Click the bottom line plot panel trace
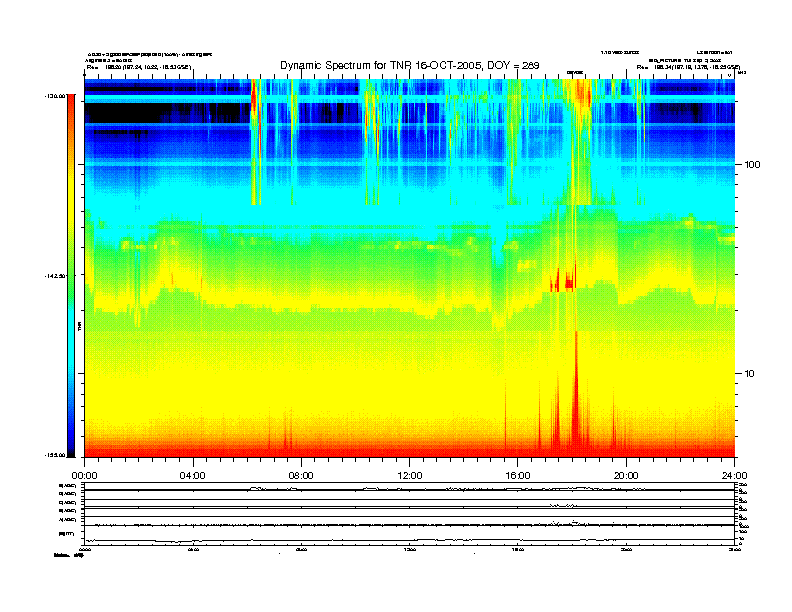 click(x=410, y=540)
